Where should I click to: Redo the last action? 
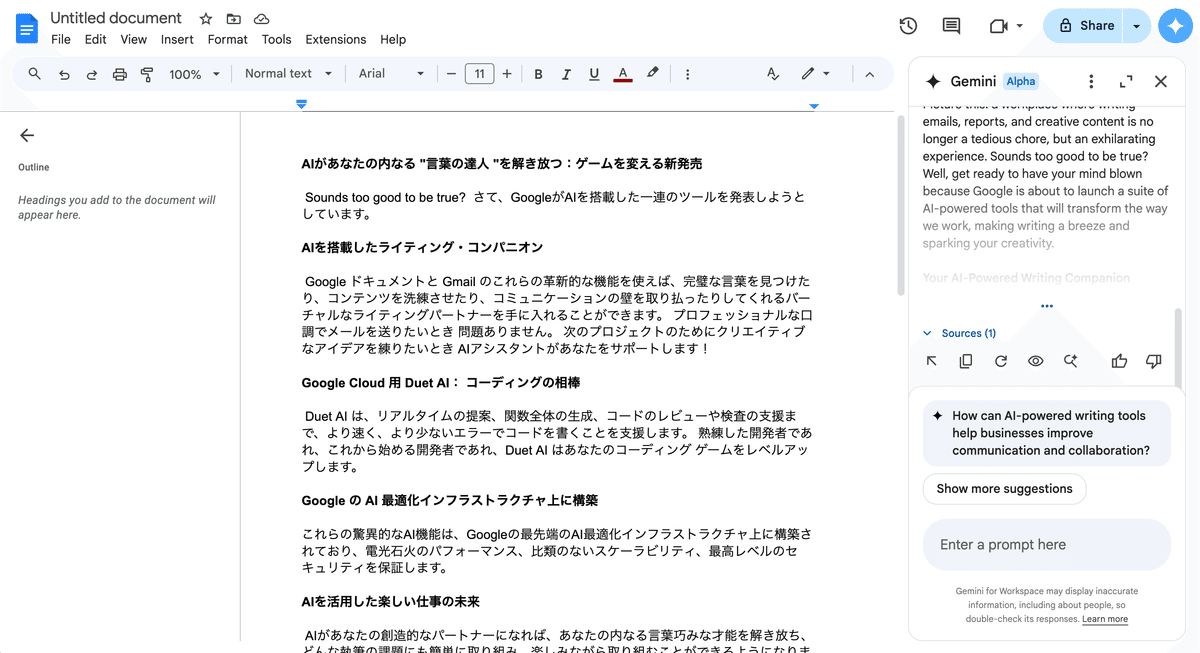click(x=92, y=74)
